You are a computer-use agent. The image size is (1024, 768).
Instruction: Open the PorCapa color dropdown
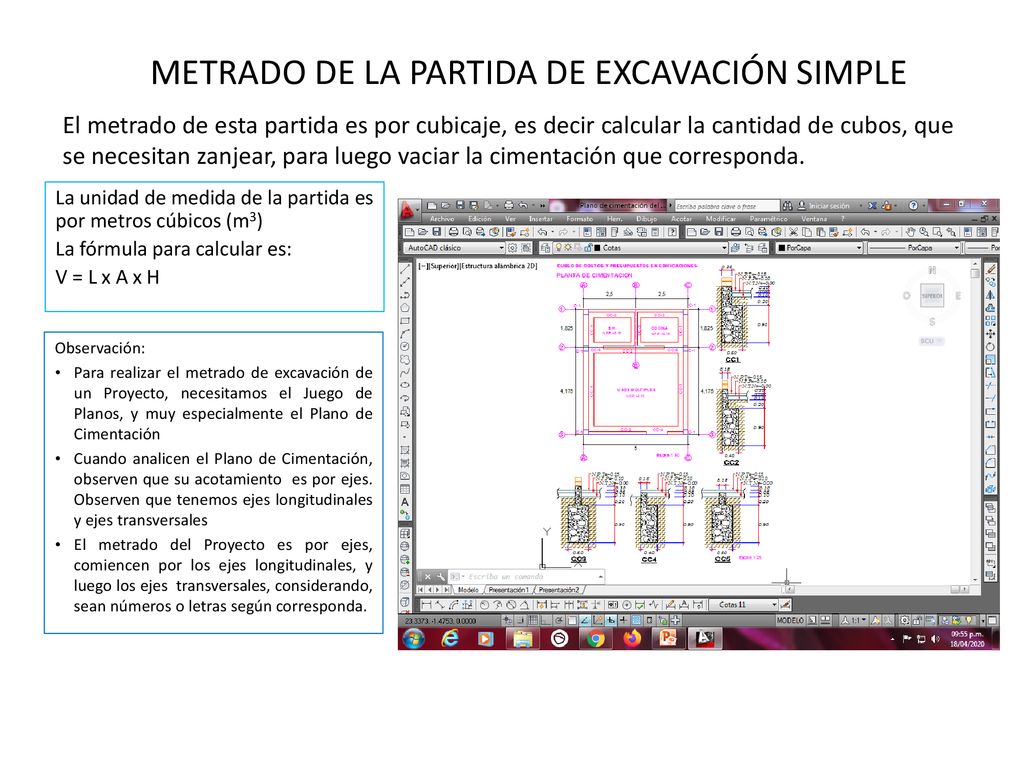tap(820, 248)
